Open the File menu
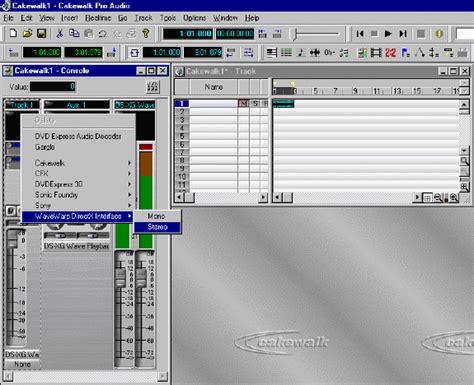 [x=9, y=18]
